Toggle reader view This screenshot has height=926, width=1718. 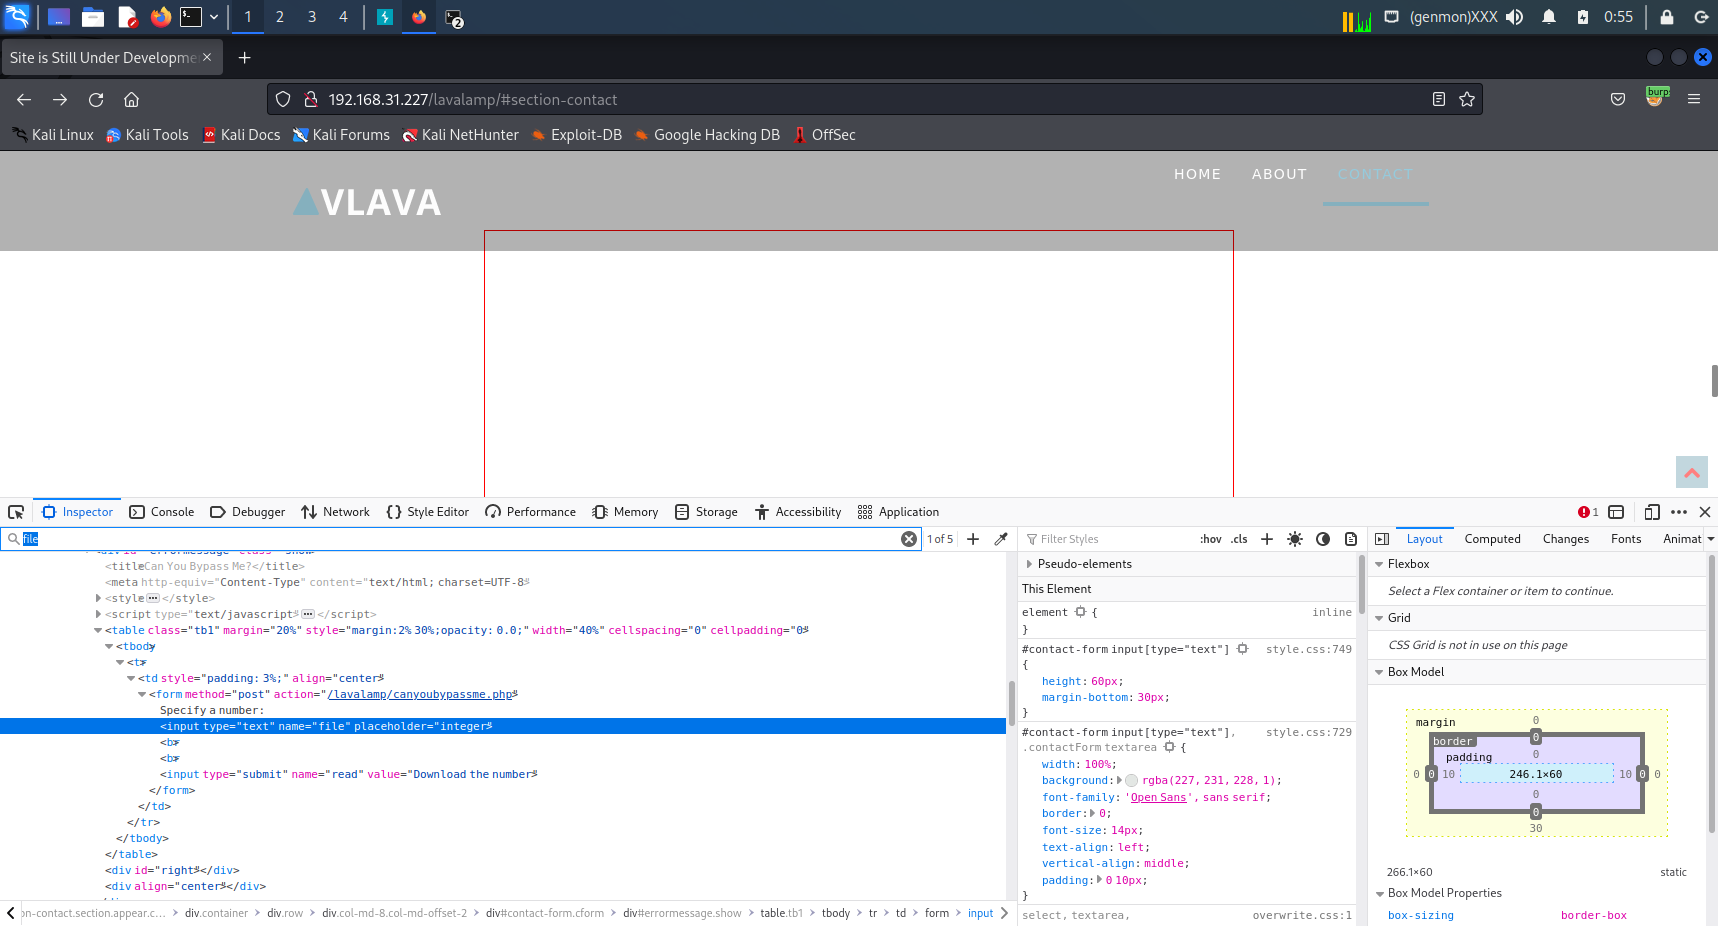pyautogui.click(x=1439, y=100)
